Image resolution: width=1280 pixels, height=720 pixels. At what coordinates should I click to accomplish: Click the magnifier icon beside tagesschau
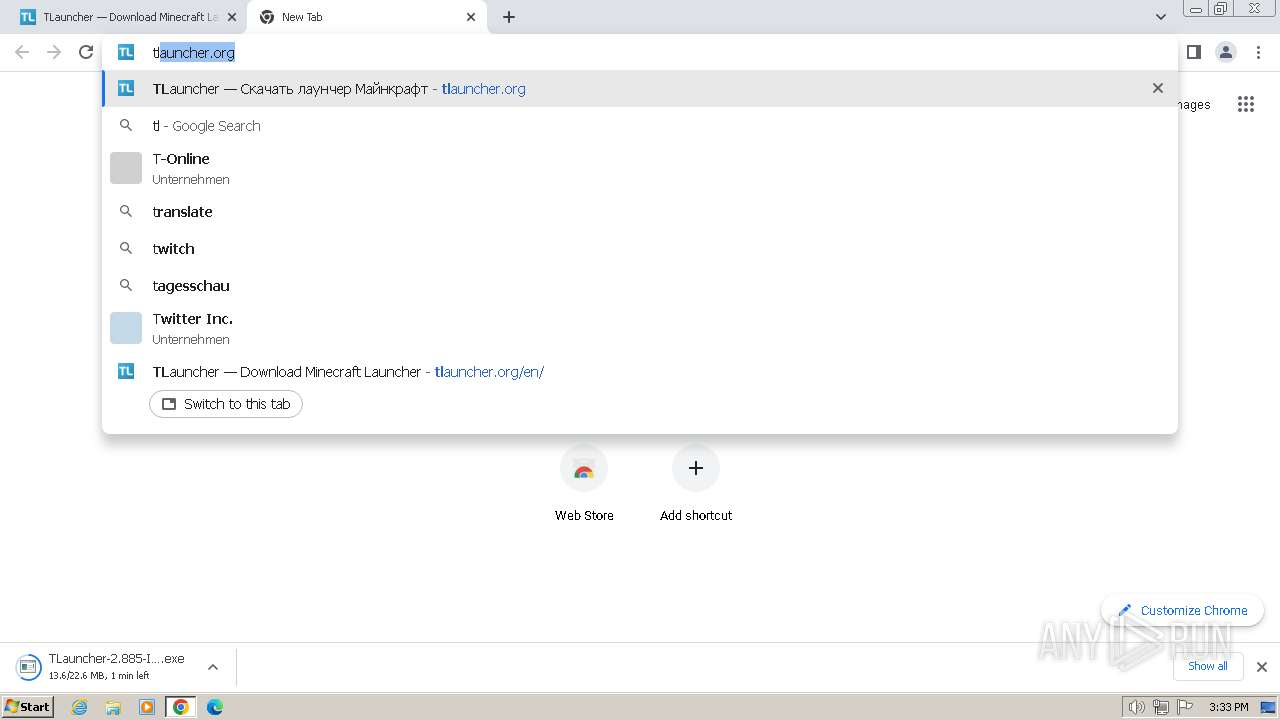pos(126,285)
